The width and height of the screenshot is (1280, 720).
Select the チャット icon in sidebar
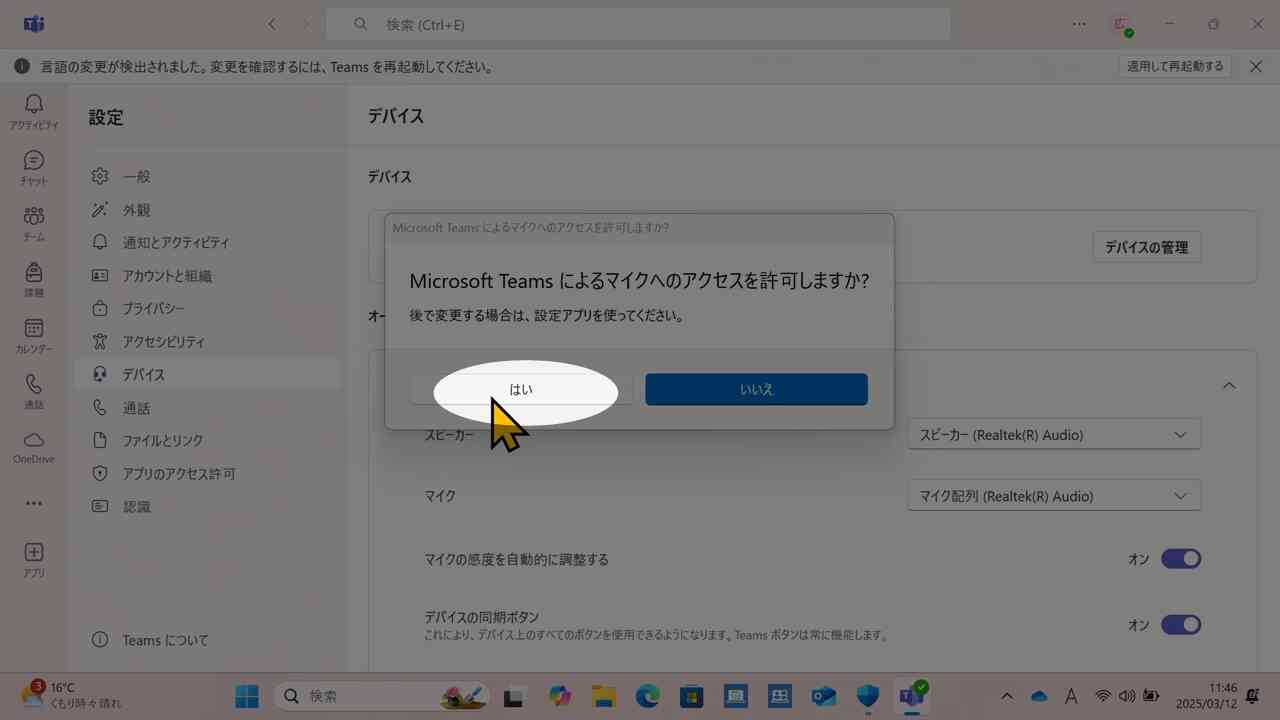34,167
